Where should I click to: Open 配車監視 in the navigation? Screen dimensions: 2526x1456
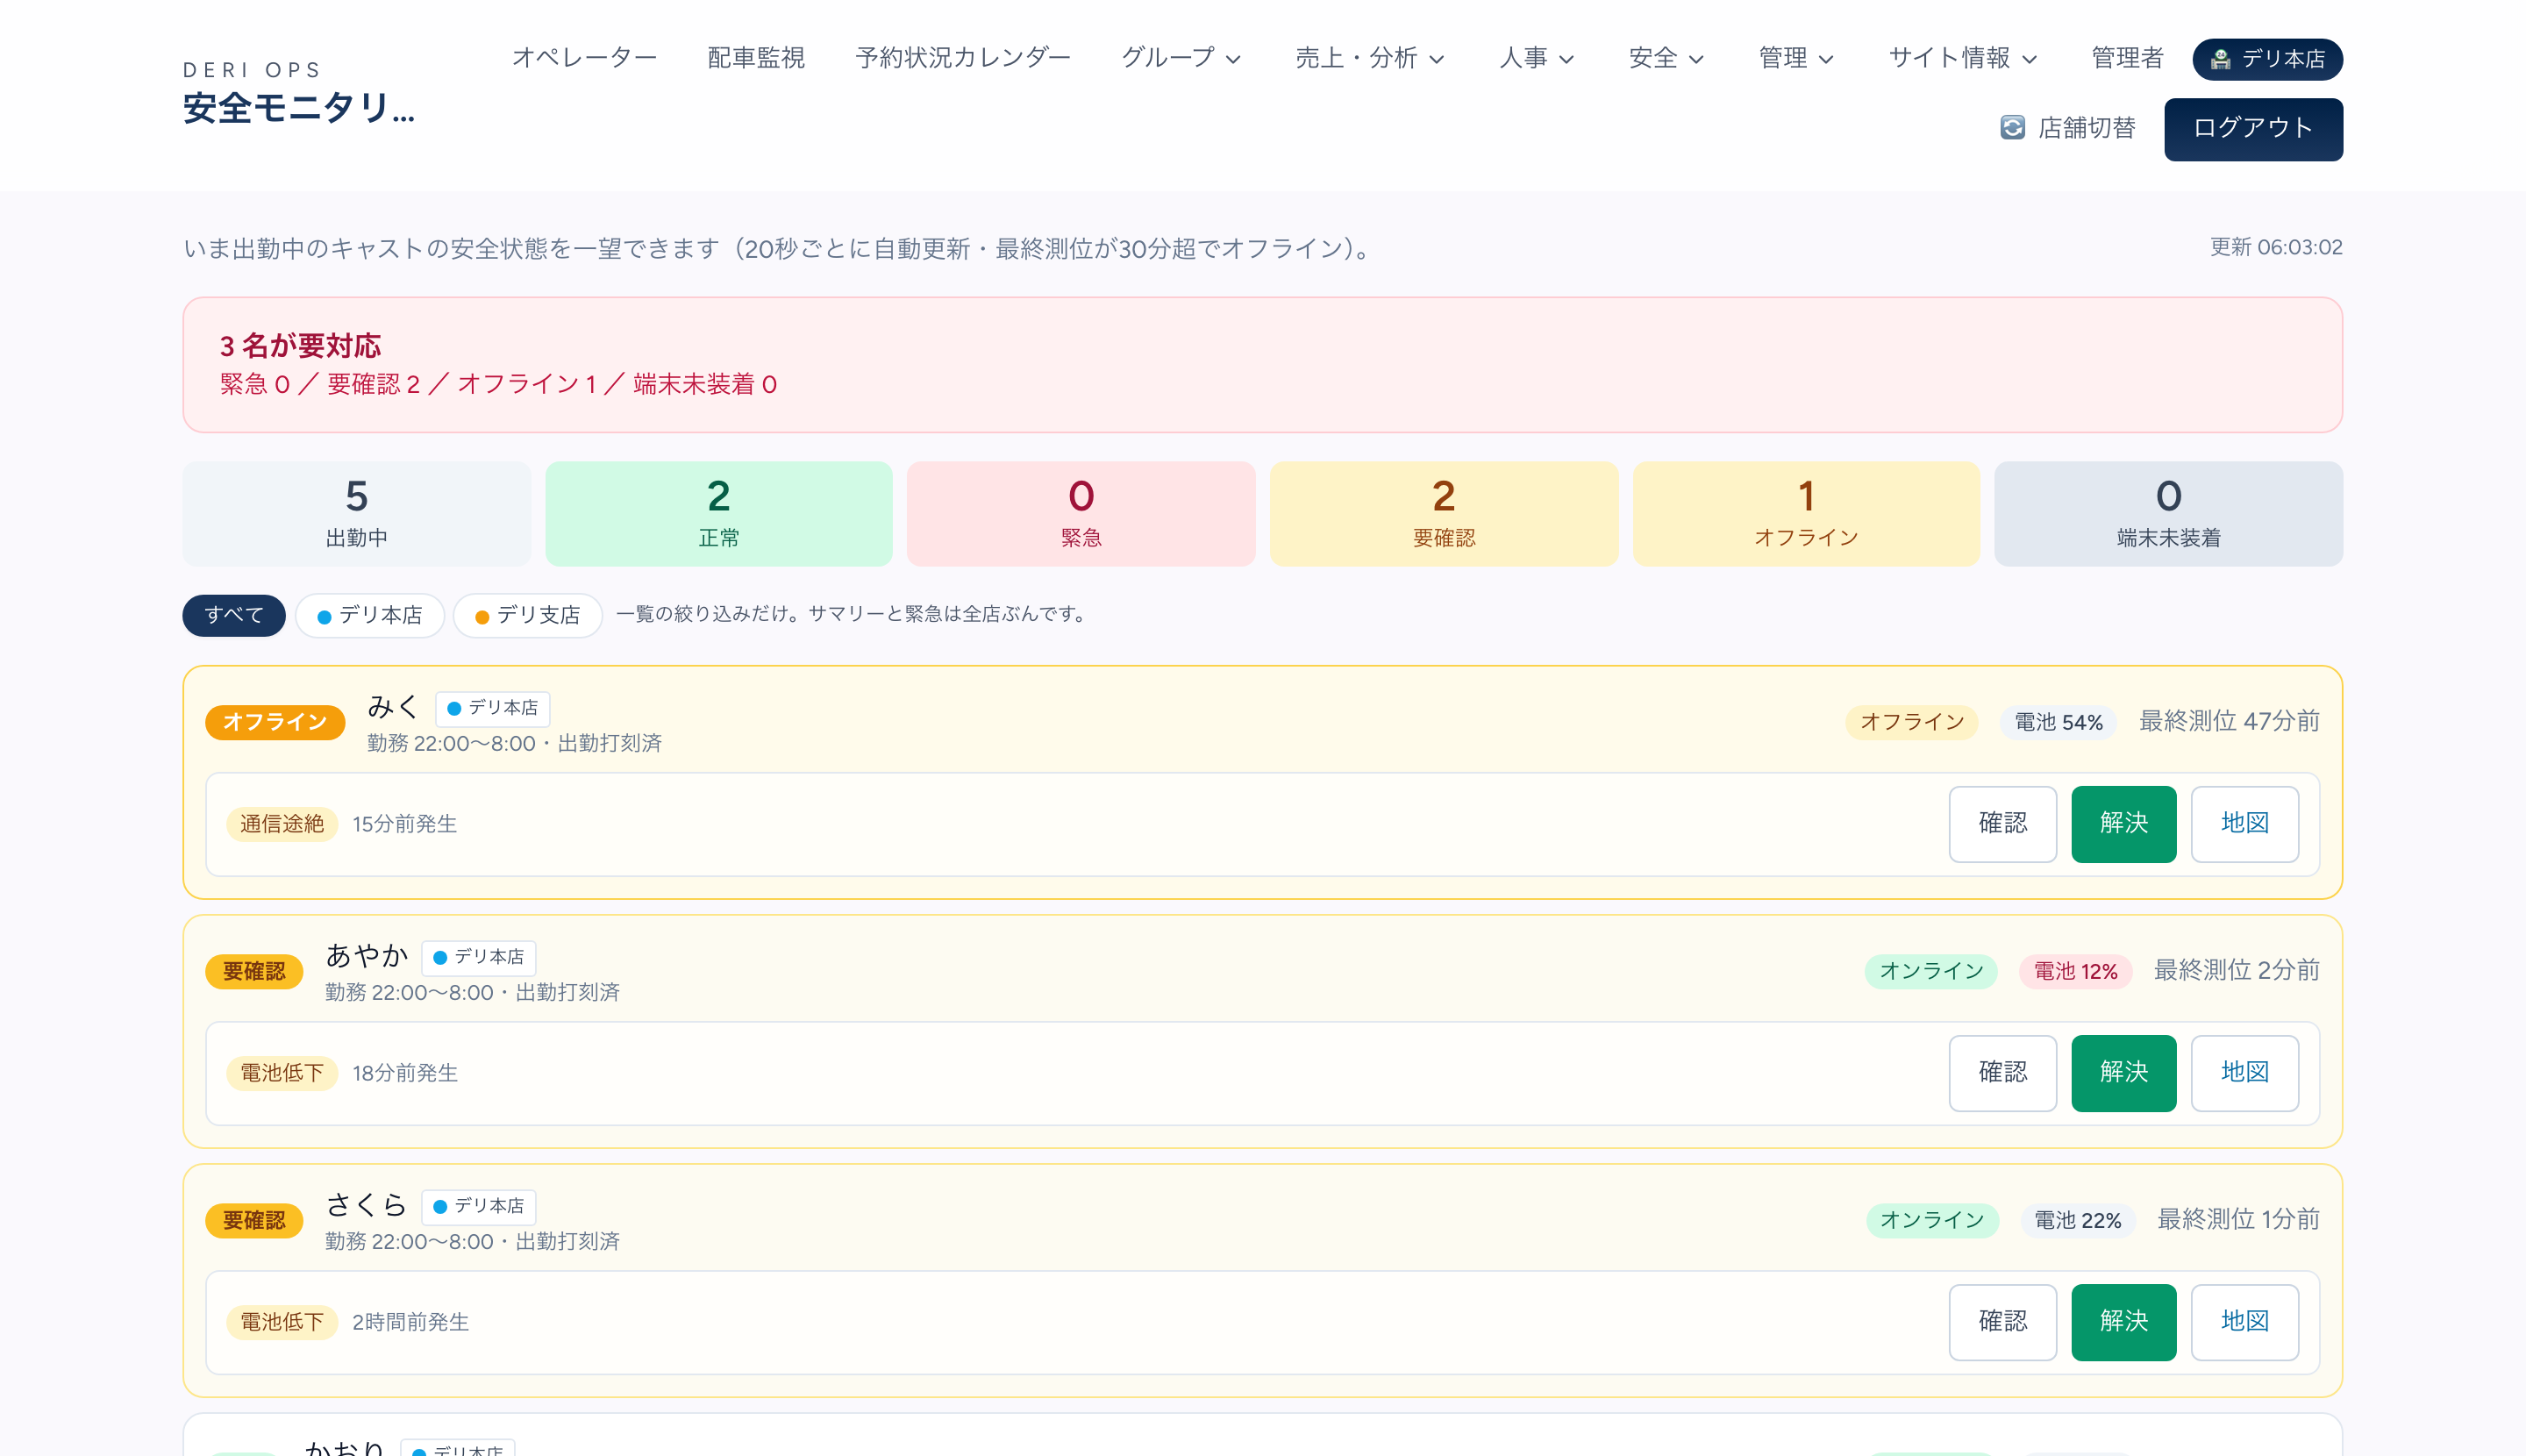pos(756,58)
